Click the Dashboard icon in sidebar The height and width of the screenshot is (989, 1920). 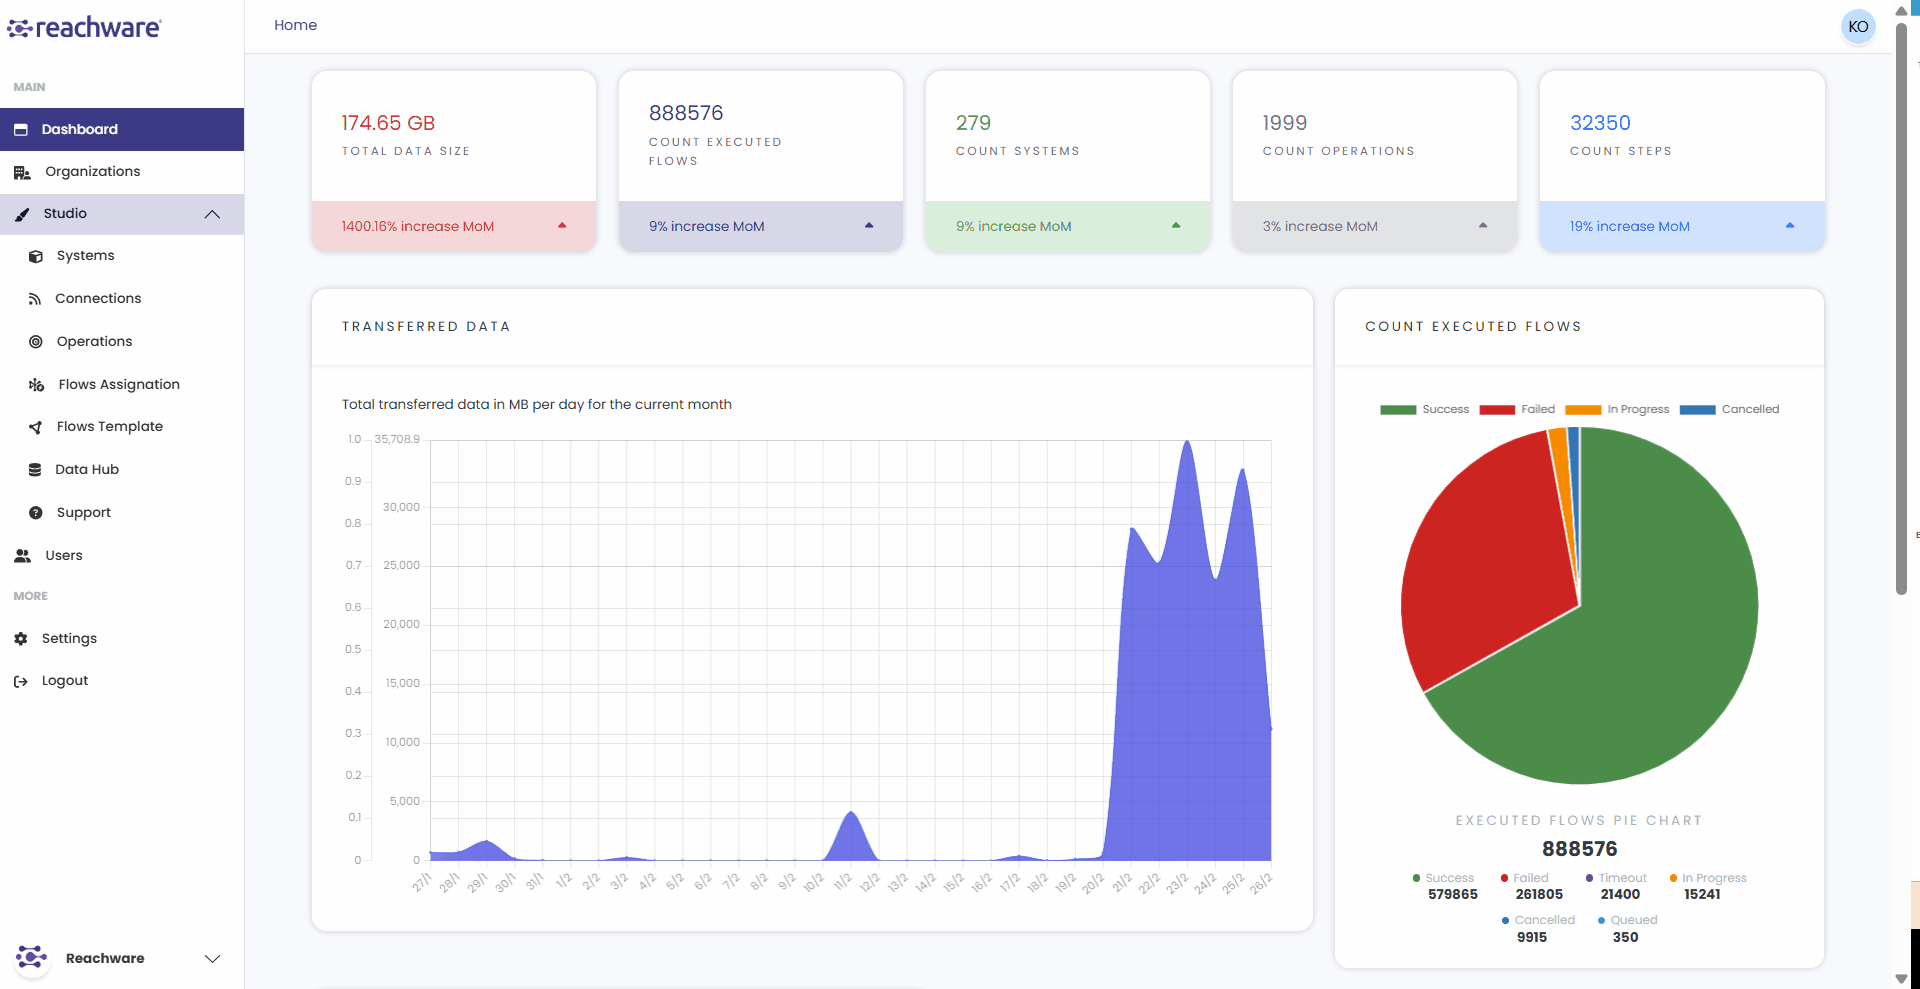point(21,130)
